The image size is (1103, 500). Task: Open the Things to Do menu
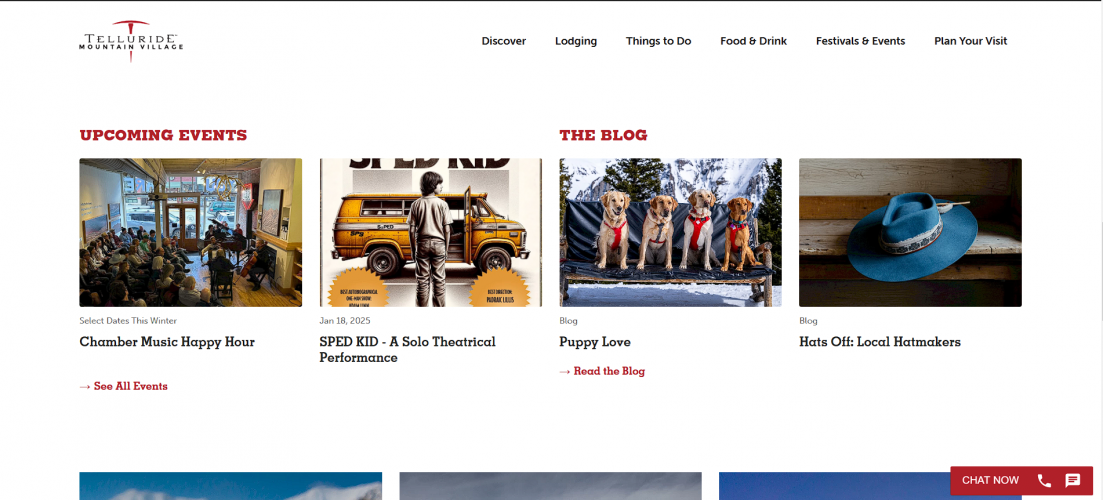(658, 41)
